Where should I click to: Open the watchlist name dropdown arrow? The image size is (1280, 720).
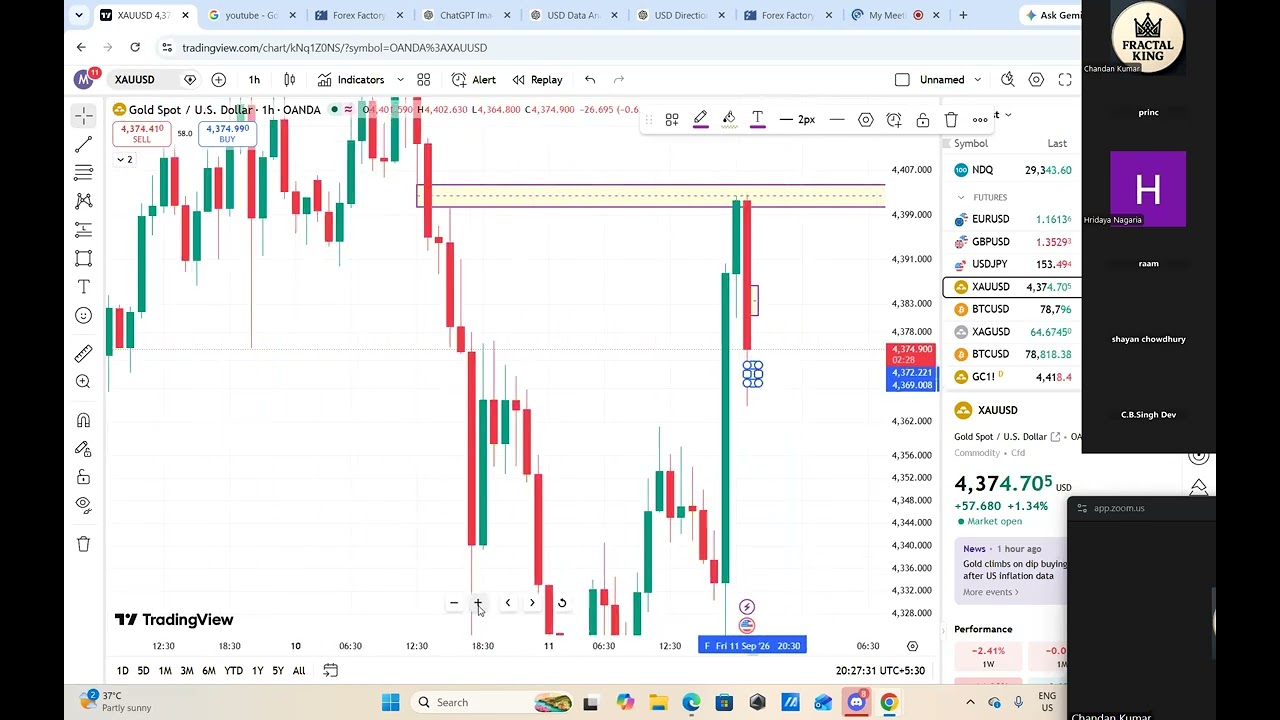[1008, 115]
